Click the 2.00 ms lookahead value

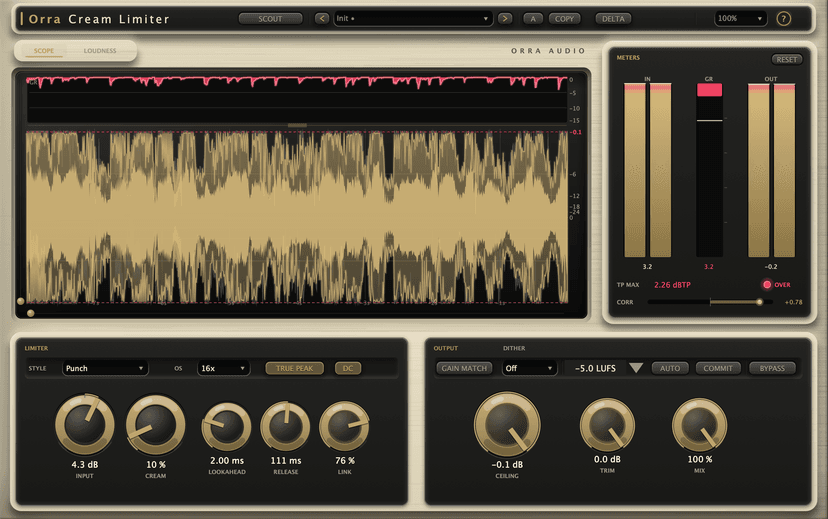click(227, 460)
